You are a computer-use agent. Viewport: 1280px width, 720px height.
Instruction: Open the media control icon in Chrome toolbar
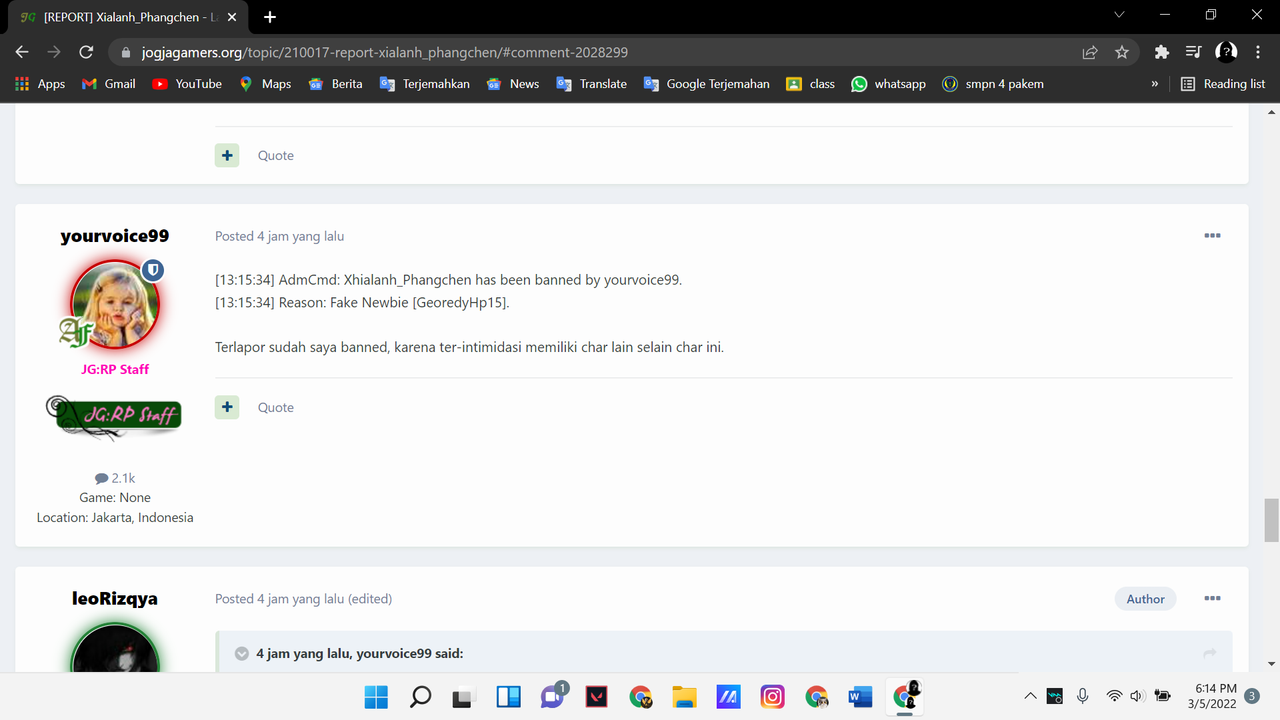pyautogui.click(x=1193, y=52)
